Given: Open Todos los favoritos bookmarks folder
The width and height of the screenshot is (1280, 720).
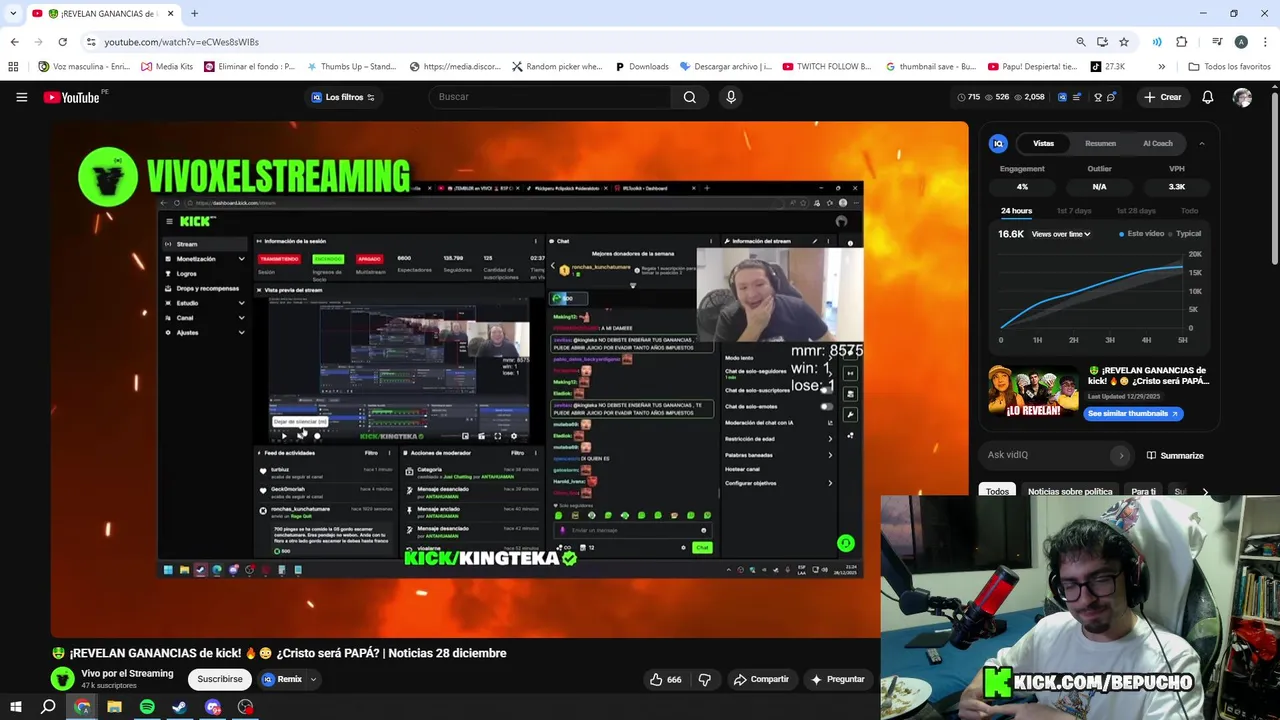Looking at the screenshot, I should tap(1229, 67).
